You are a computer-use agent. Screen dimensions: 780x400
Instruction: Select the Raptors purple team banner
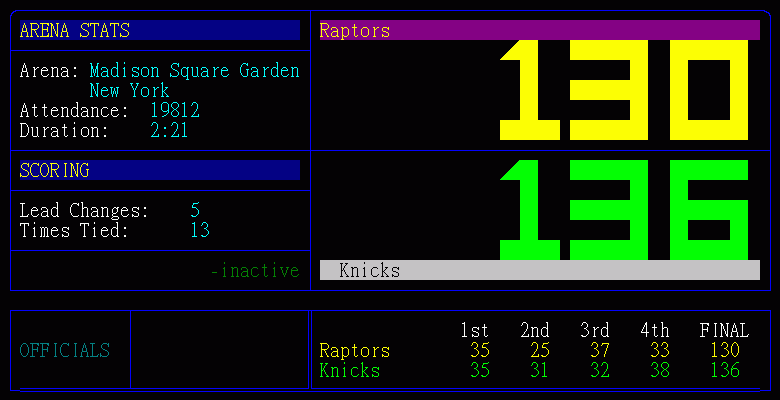tap(540, 30)
